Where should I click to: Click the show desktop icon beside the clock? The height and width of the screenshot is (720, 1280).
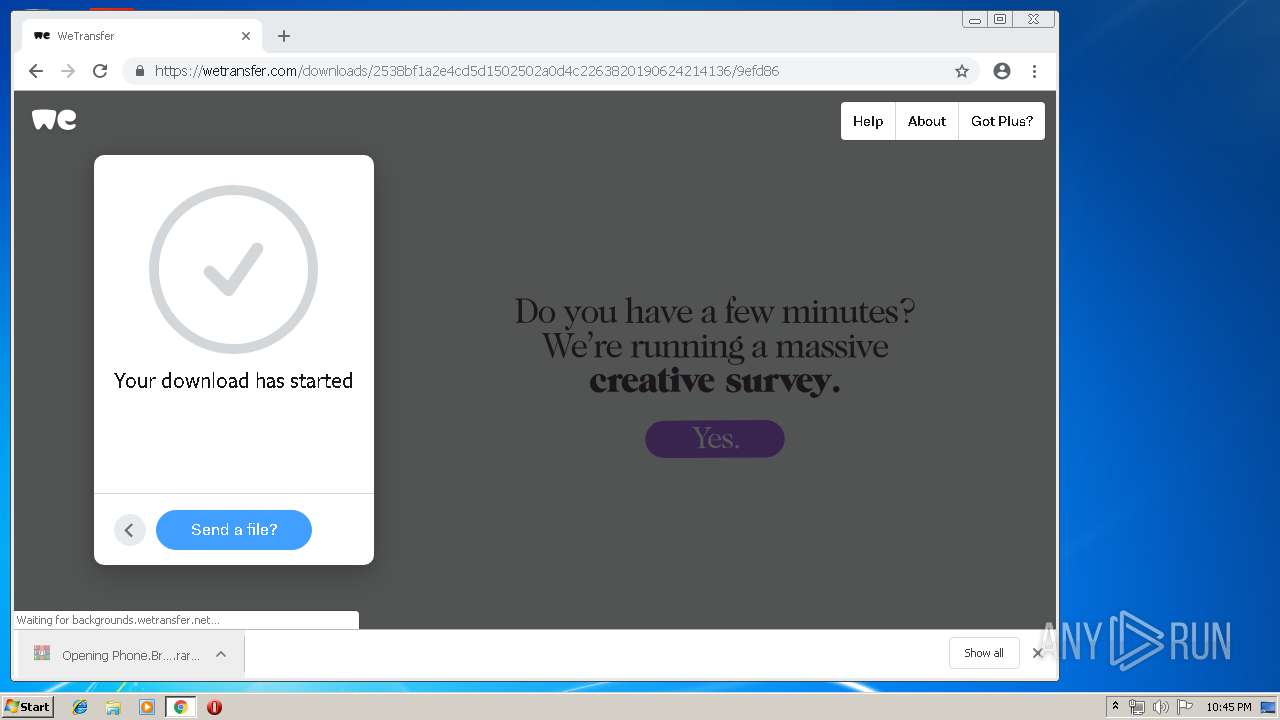pos(1268,707)
